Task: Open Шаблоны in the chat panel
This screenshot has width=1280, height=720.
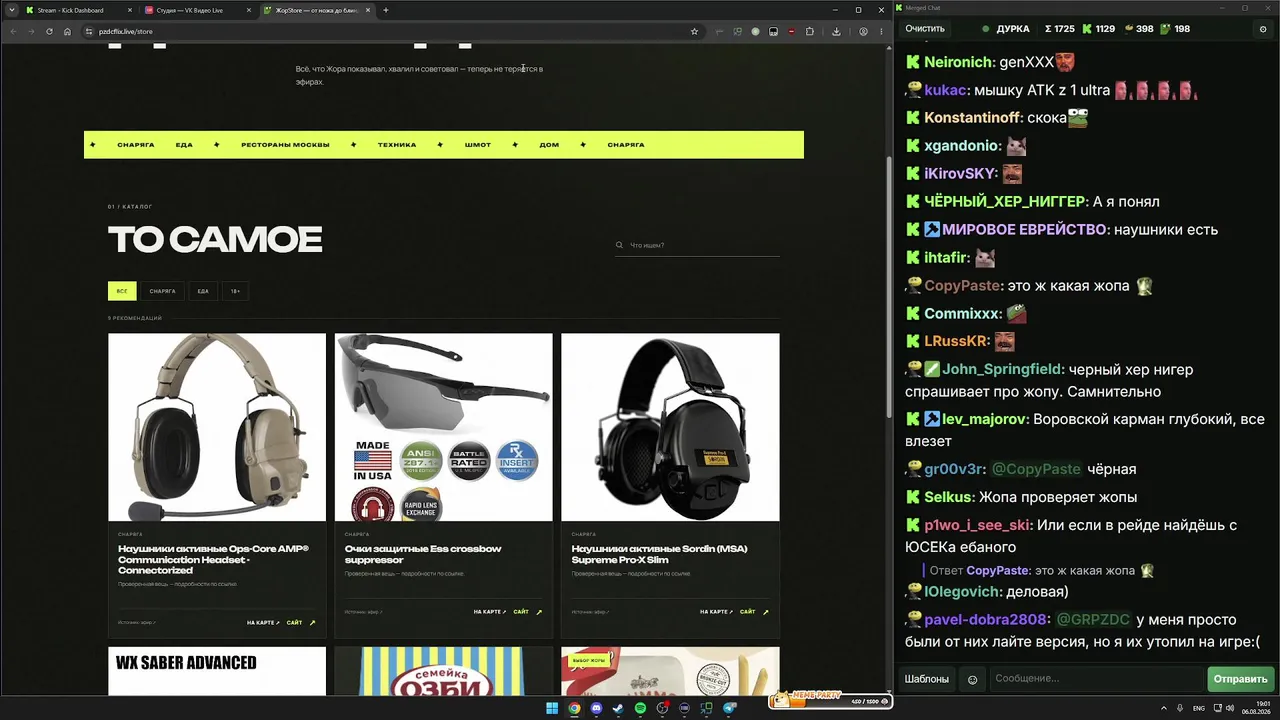Action: pos(927,679)
